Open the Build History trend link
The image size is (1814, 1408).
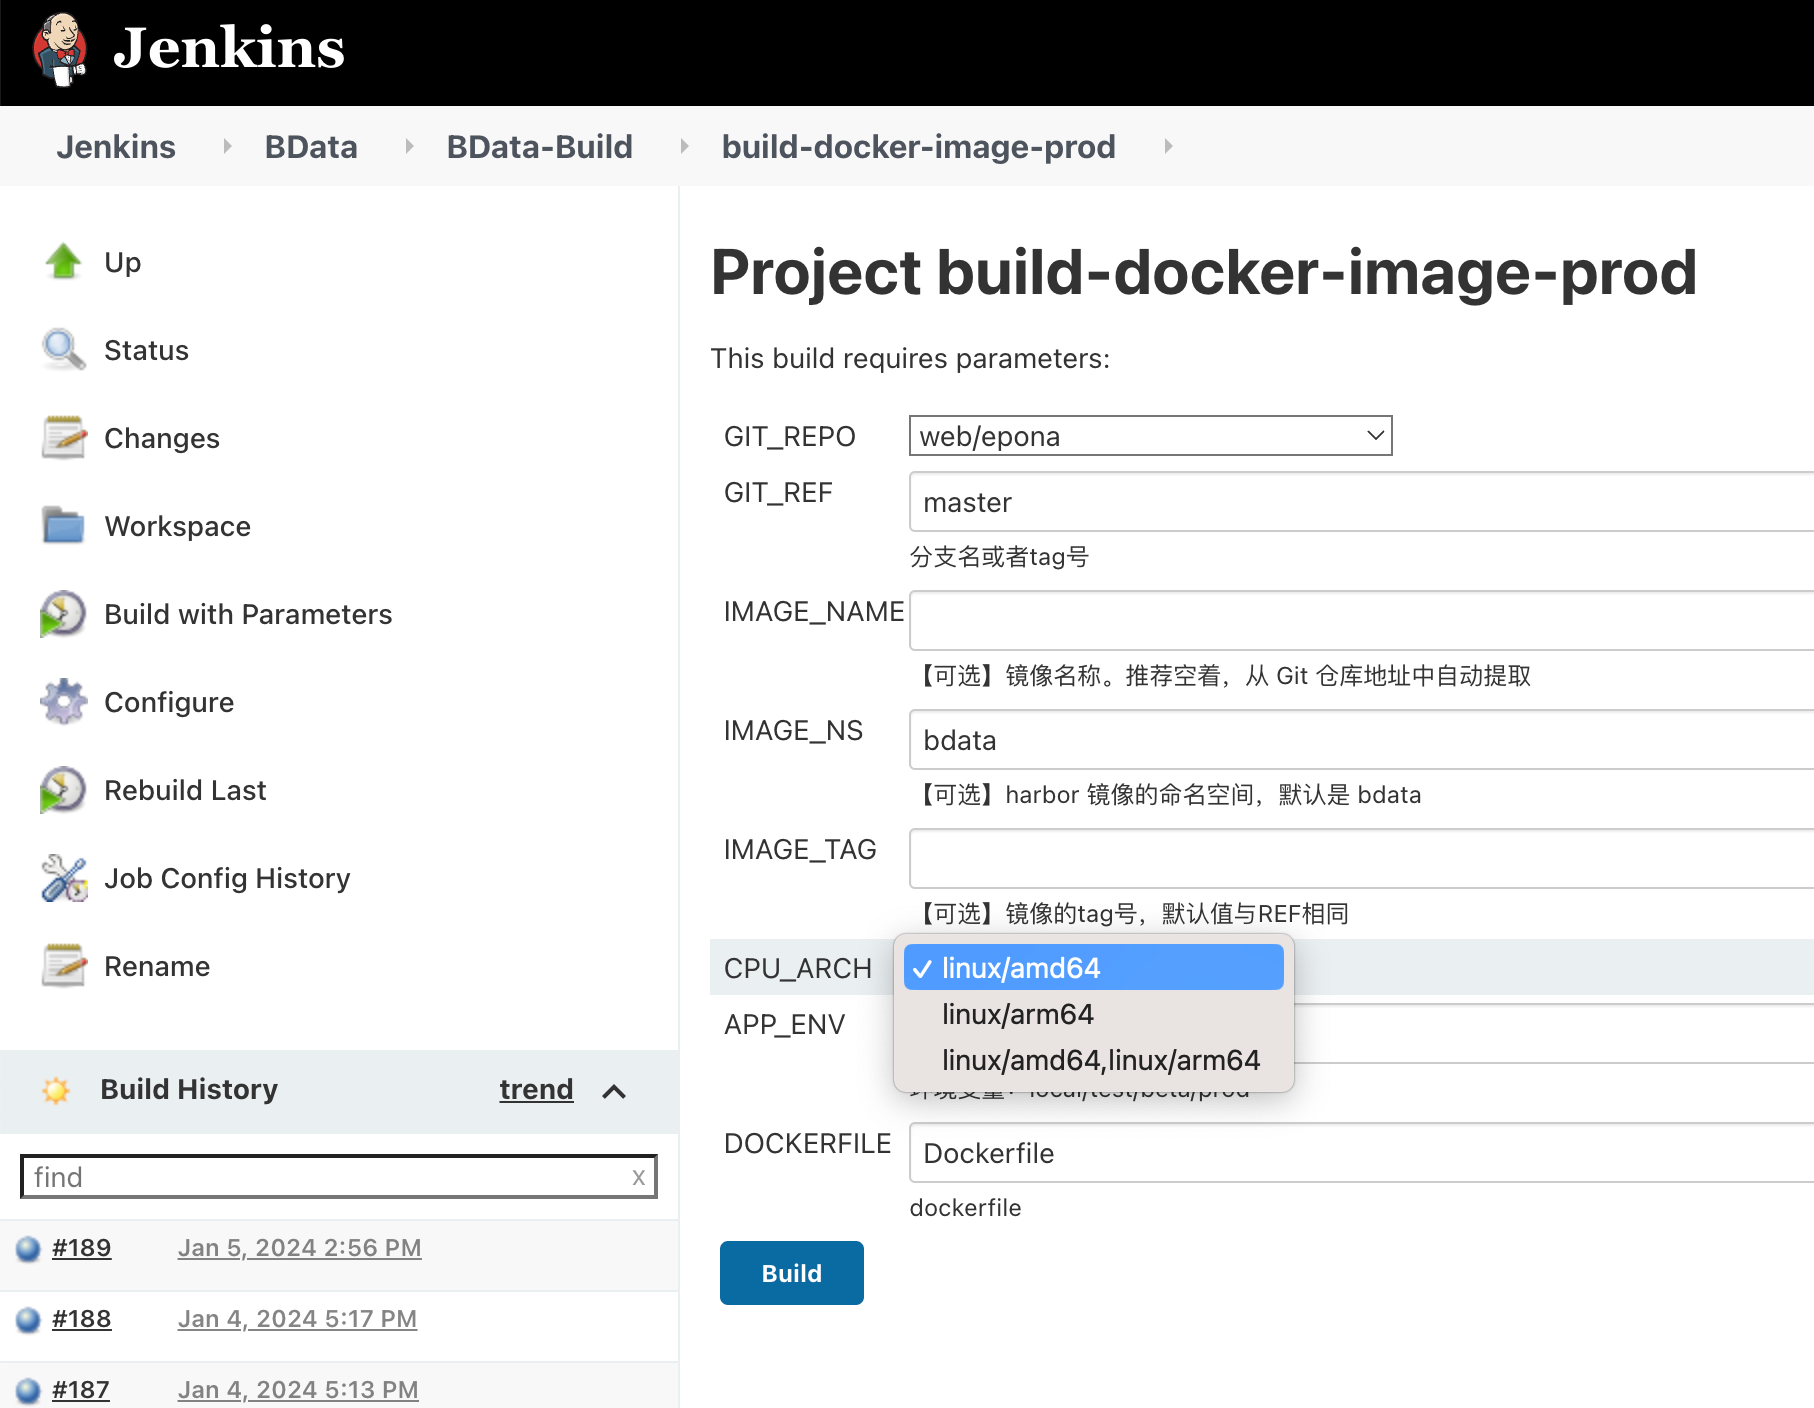tap(536, 1089)
